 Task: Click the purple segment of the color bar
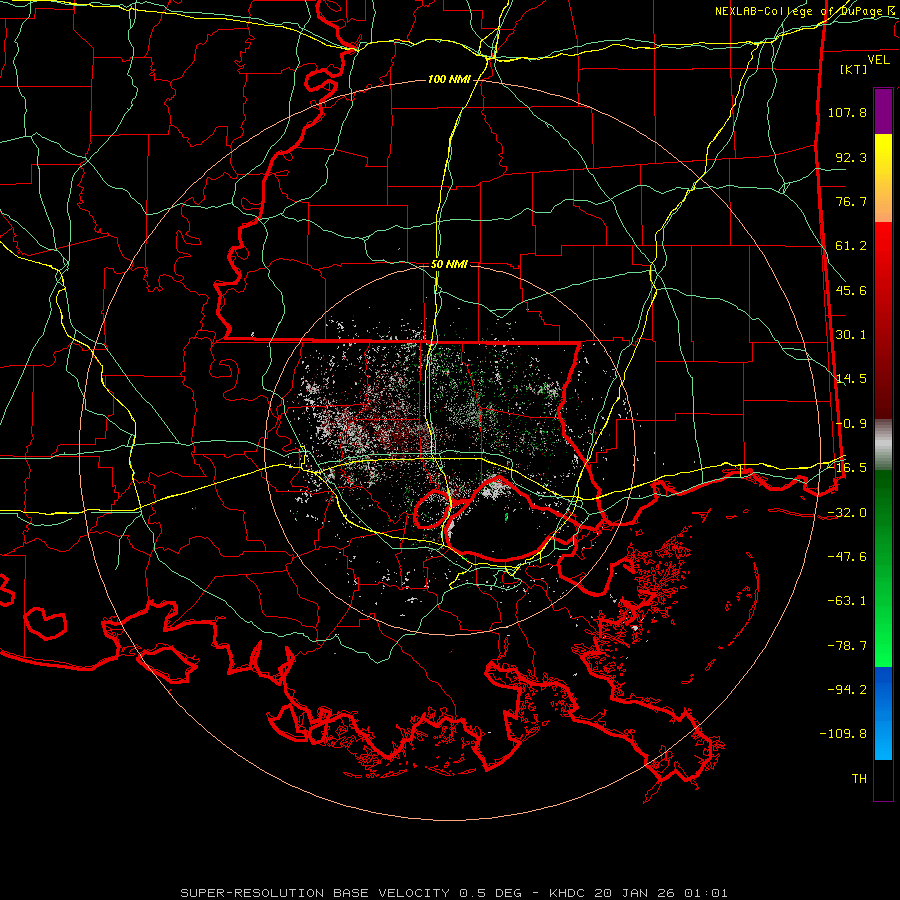[x=883, y=111]
